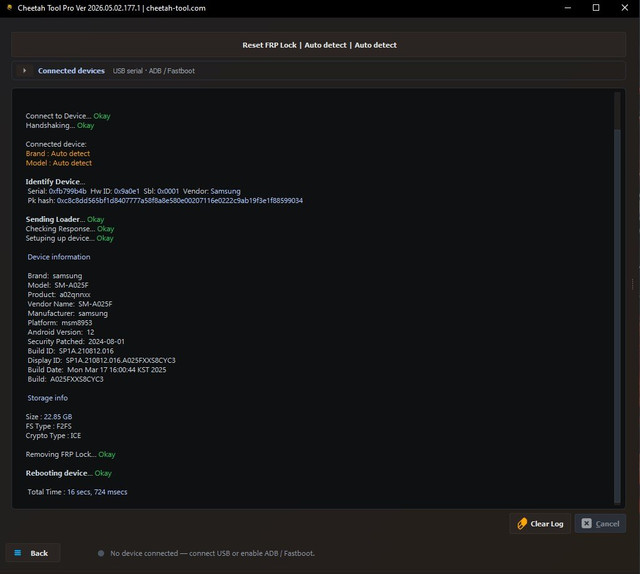Screen dimensions: 640x574
Task: Click the 'Rebooting device... Okay' line
Action: point(68,473)
